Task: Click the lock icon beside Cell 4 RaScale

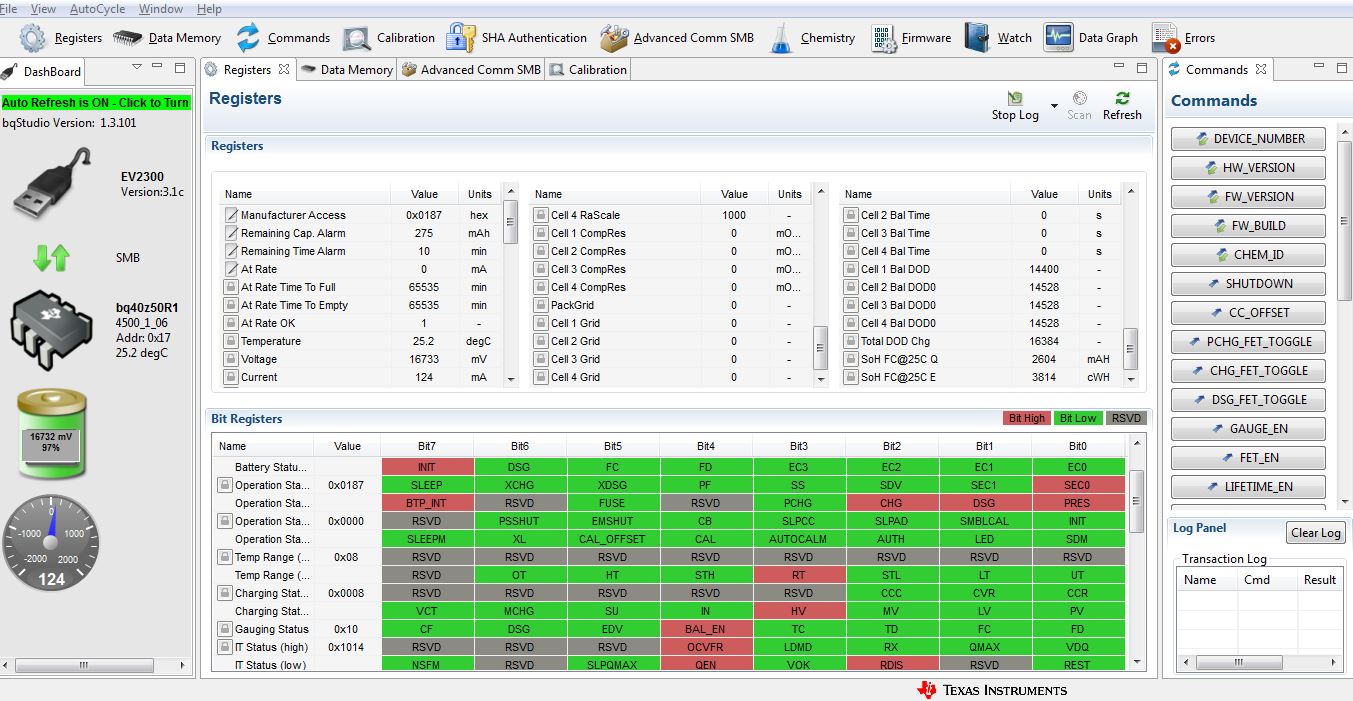Action: pos(540,215)
